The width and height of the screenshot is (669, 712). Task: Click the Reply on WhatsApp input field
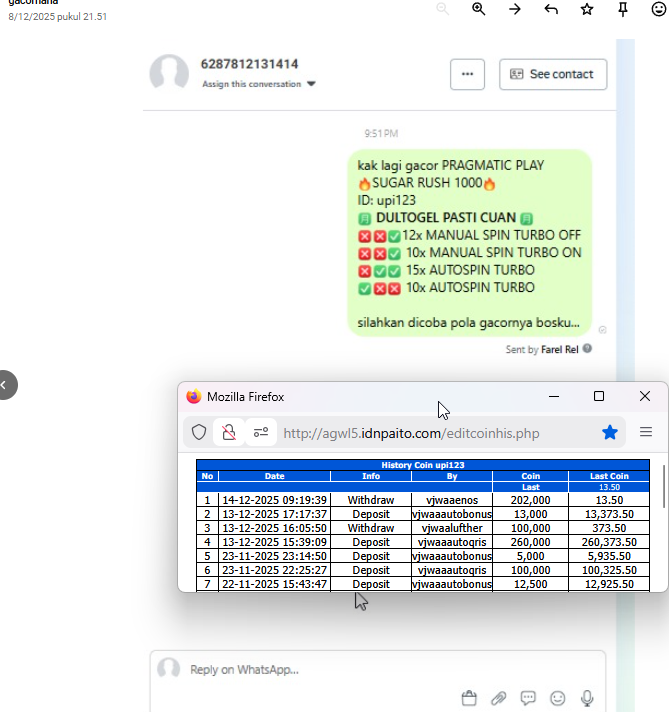point(377,670)
